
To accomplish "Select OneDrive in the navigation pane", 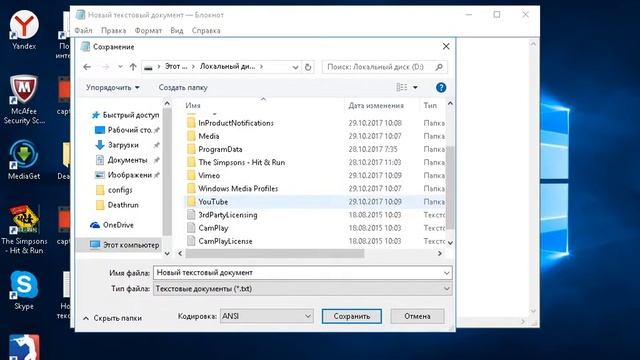I will pos(112,225).
